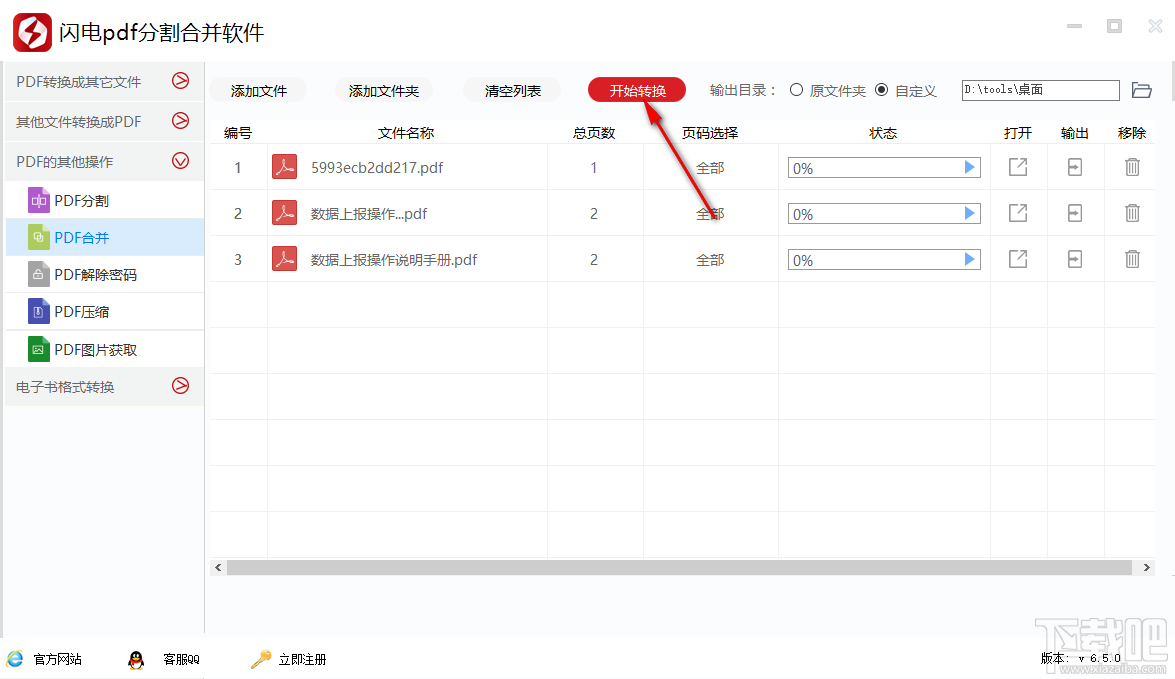
Task: Open 5993ecb2dd217.pdf using its 打开 icon
Action: point(1017,167)
